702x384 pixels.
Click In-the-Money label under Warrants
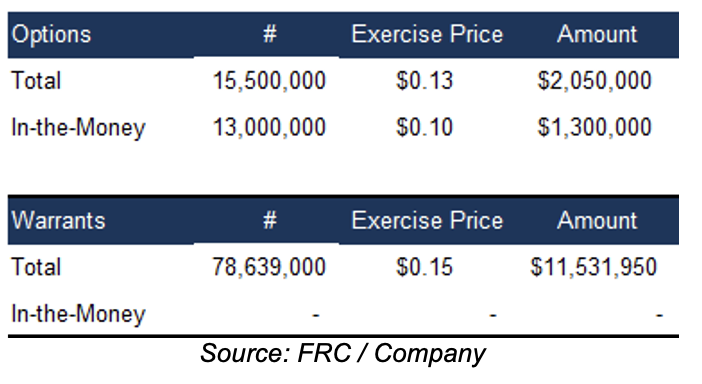point(78,314)
